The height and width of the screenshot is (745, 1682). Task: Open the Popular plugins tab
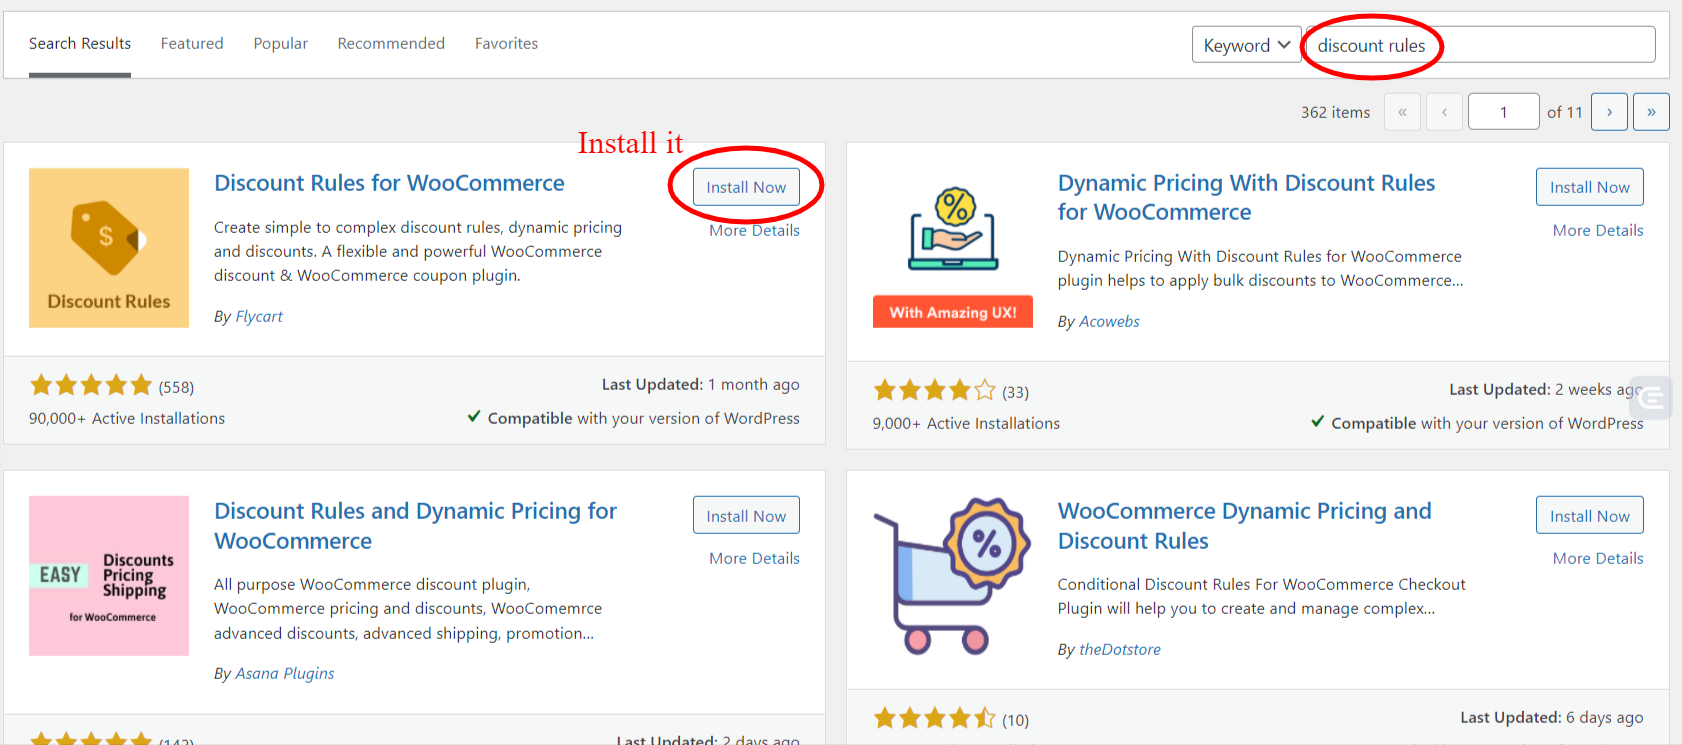point(280,44)
